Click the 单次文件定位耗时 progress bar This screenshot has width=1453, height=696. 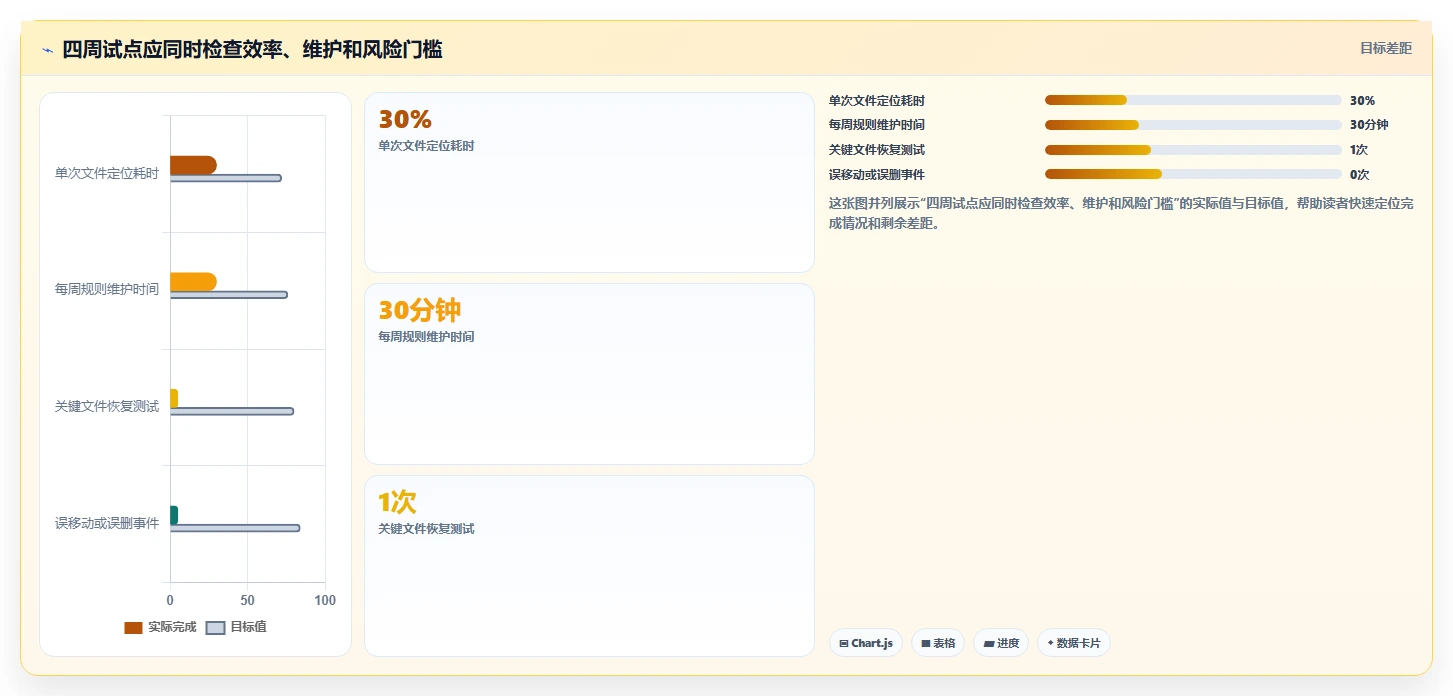coord(1193,100)
